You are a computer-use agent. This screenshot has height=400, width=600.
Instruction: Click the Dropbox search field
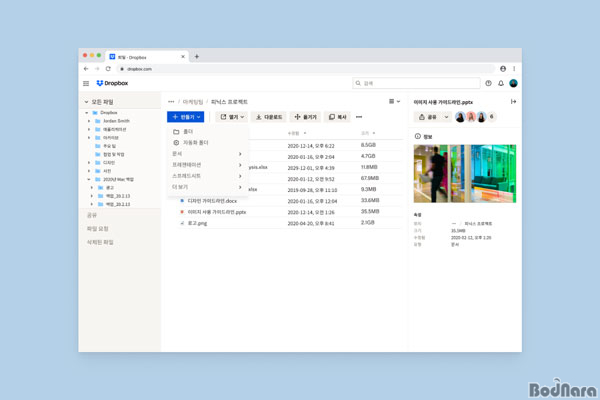(416, 83)
